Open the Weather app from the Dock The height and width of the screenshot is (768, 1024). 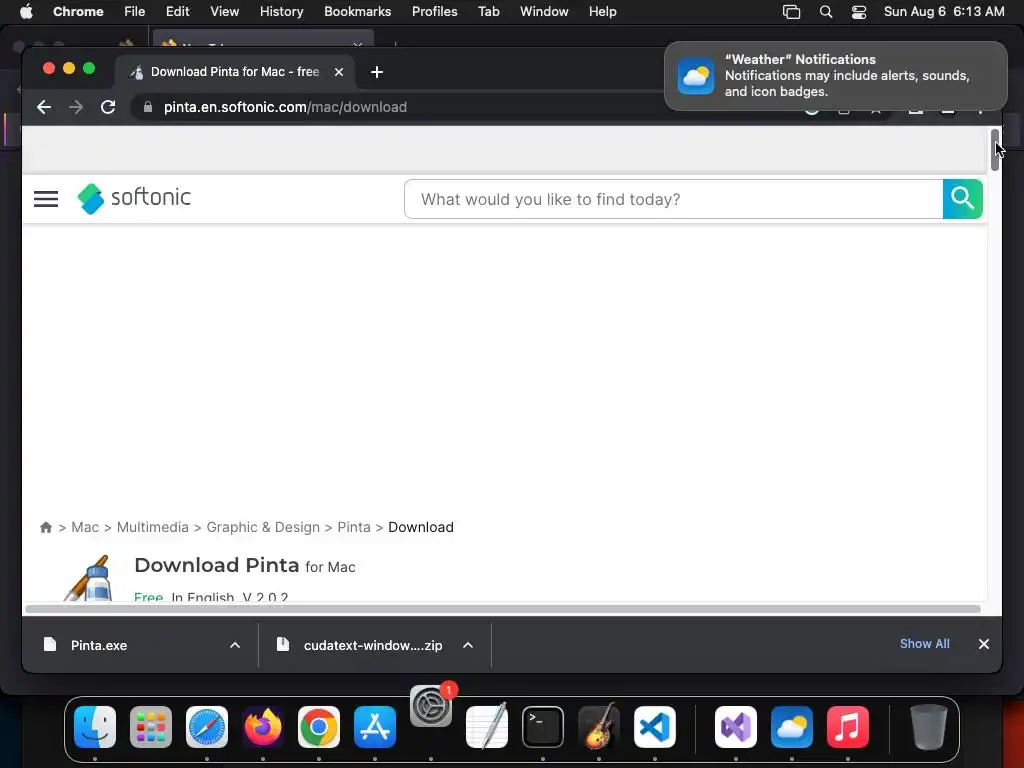point(792,727)
